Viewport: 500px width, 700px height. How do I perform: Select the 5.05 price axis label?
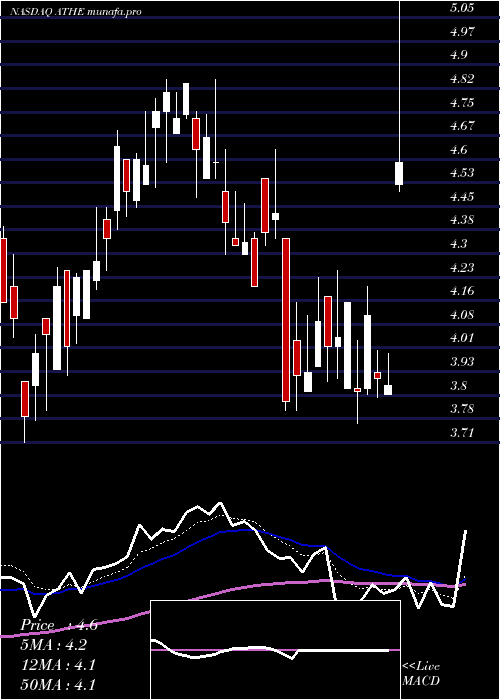(x=462, y=8)
